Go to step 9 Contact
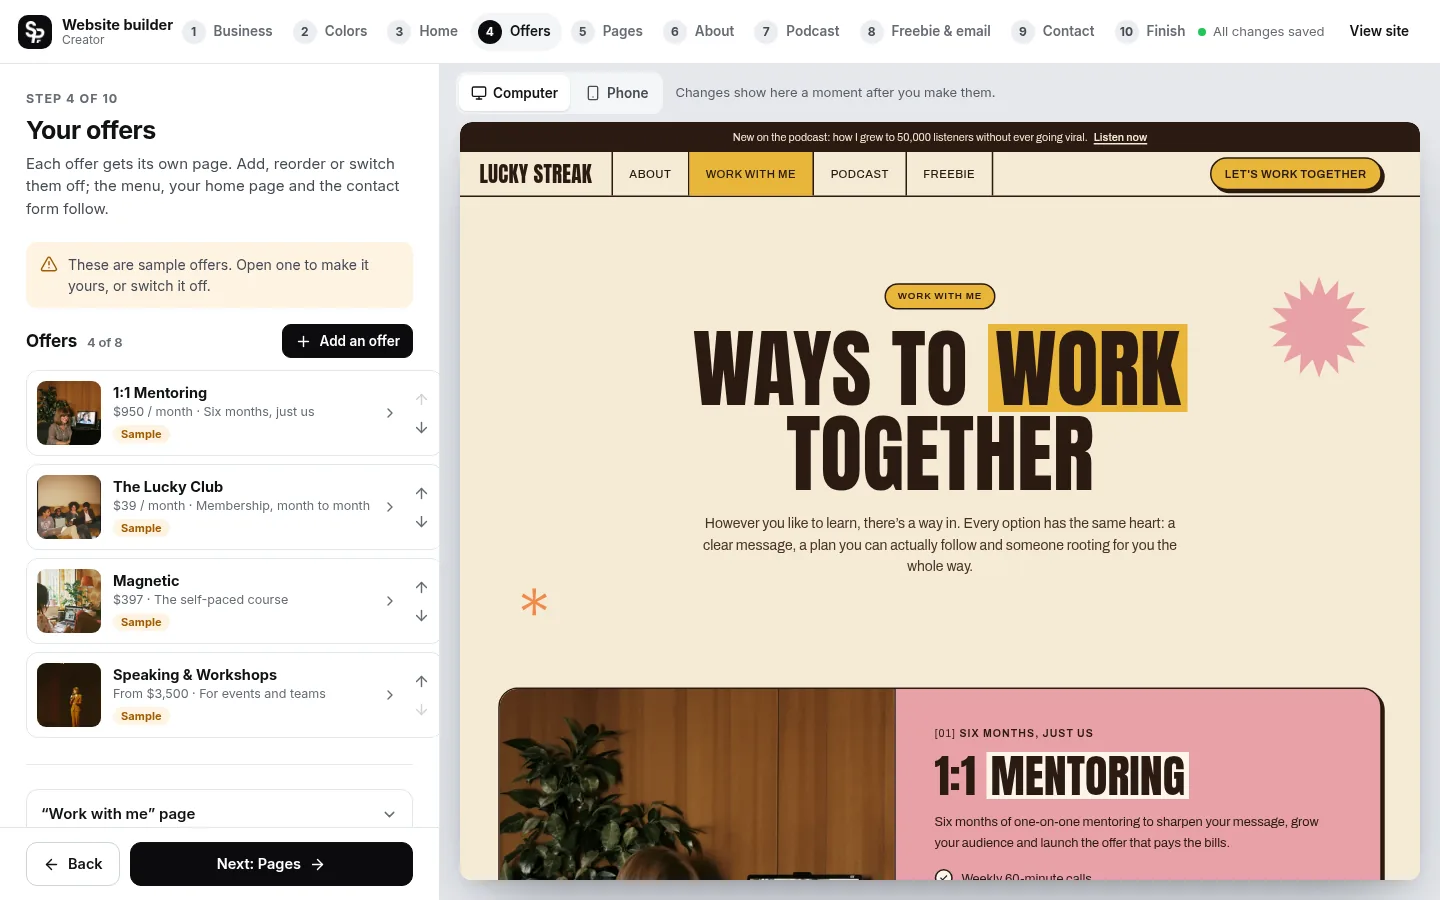 pos(1054,31)
